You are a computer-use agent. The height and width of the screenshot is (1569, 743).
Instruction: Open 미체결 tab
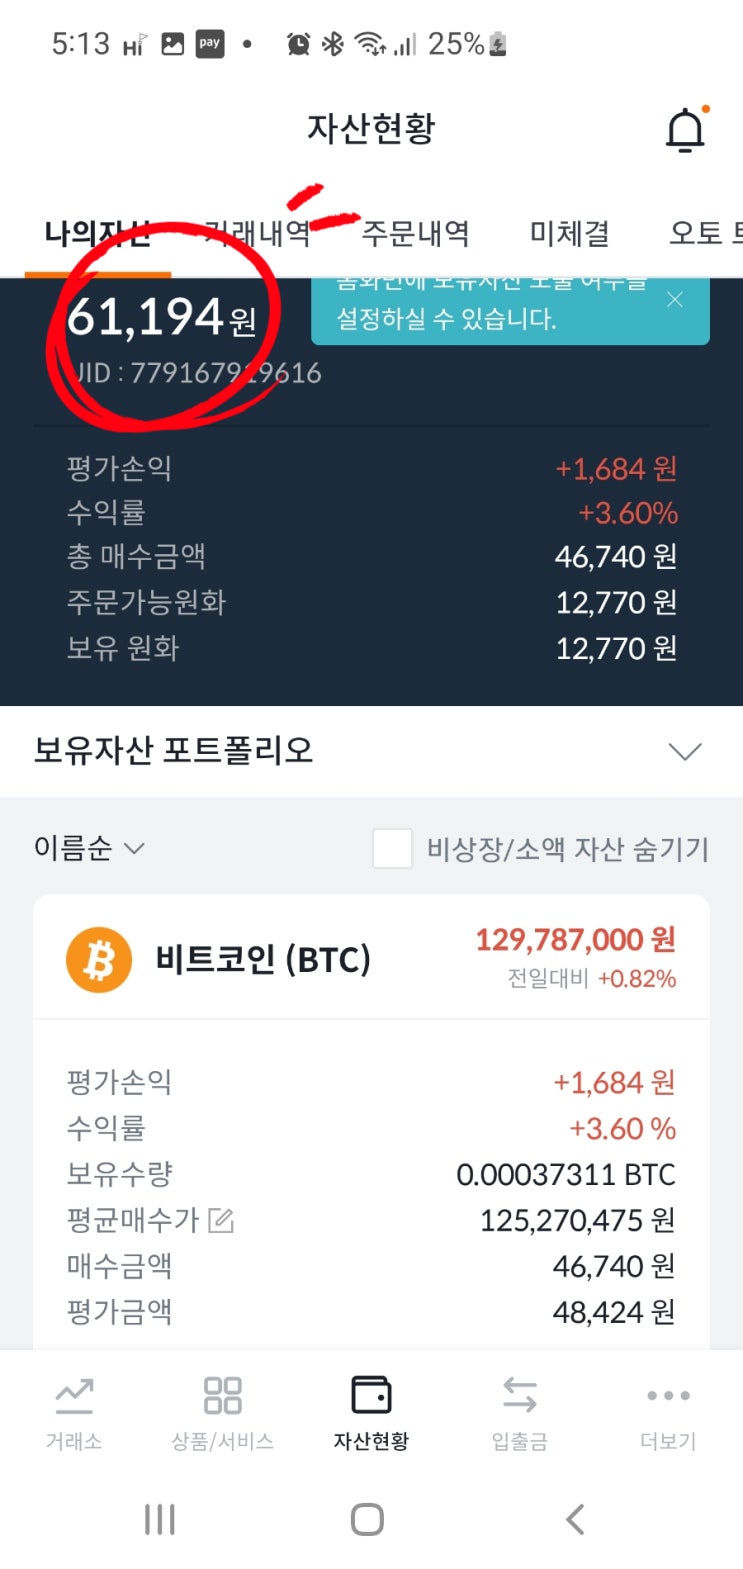tap(569, 234)
